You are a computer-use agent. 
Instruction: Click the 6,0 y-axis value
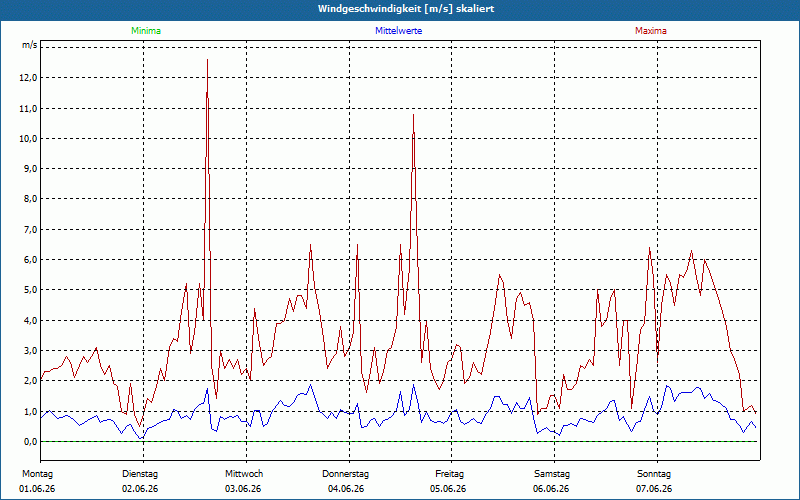click(31, 260)
